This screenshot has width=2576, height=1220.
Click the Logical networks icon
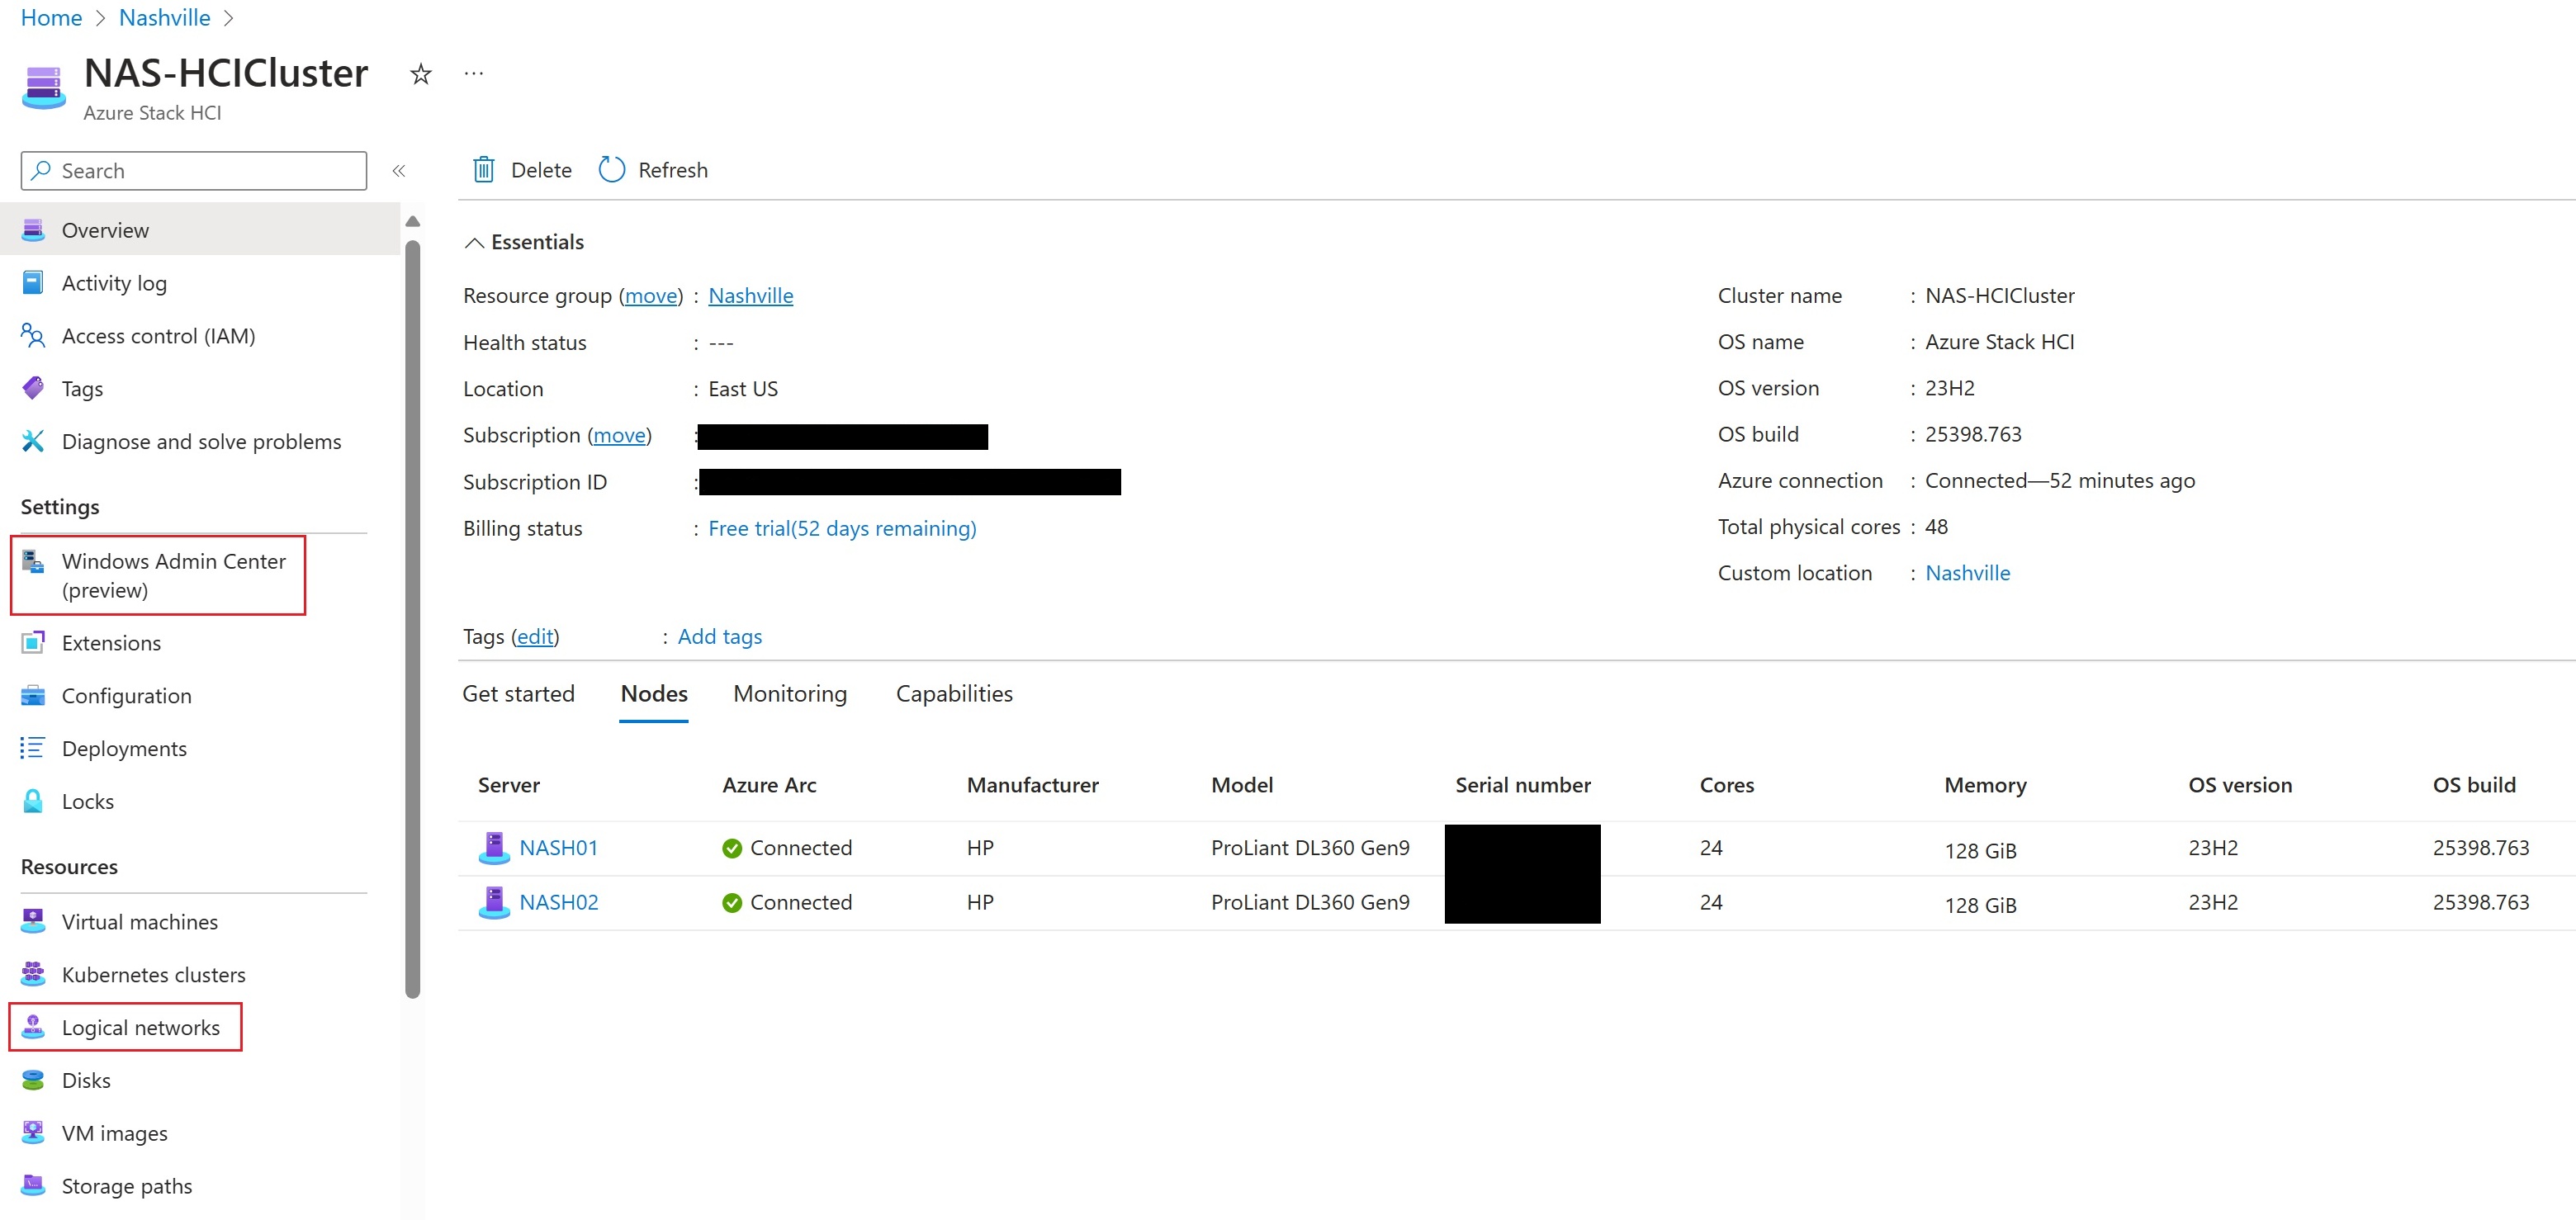(33, 1027)
